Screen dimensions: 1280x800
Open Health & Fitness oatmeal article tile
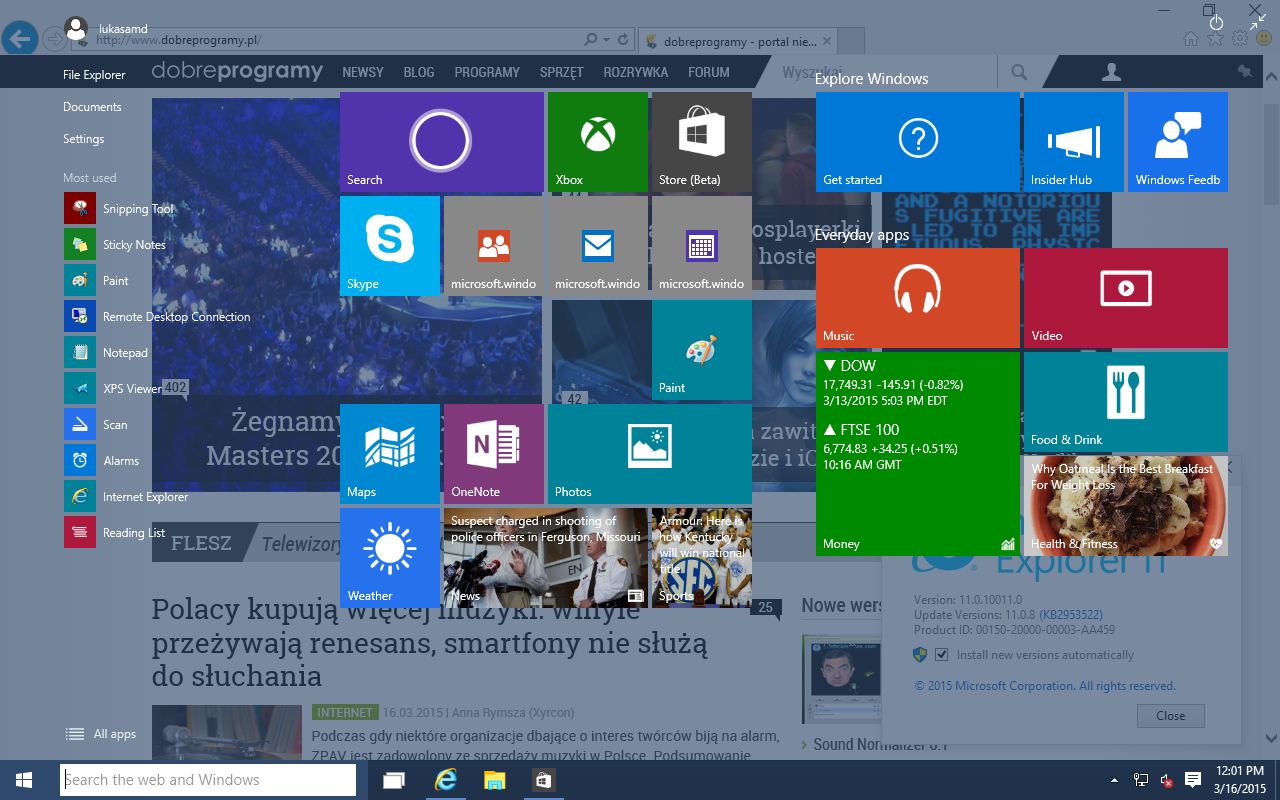(1126, 506)
